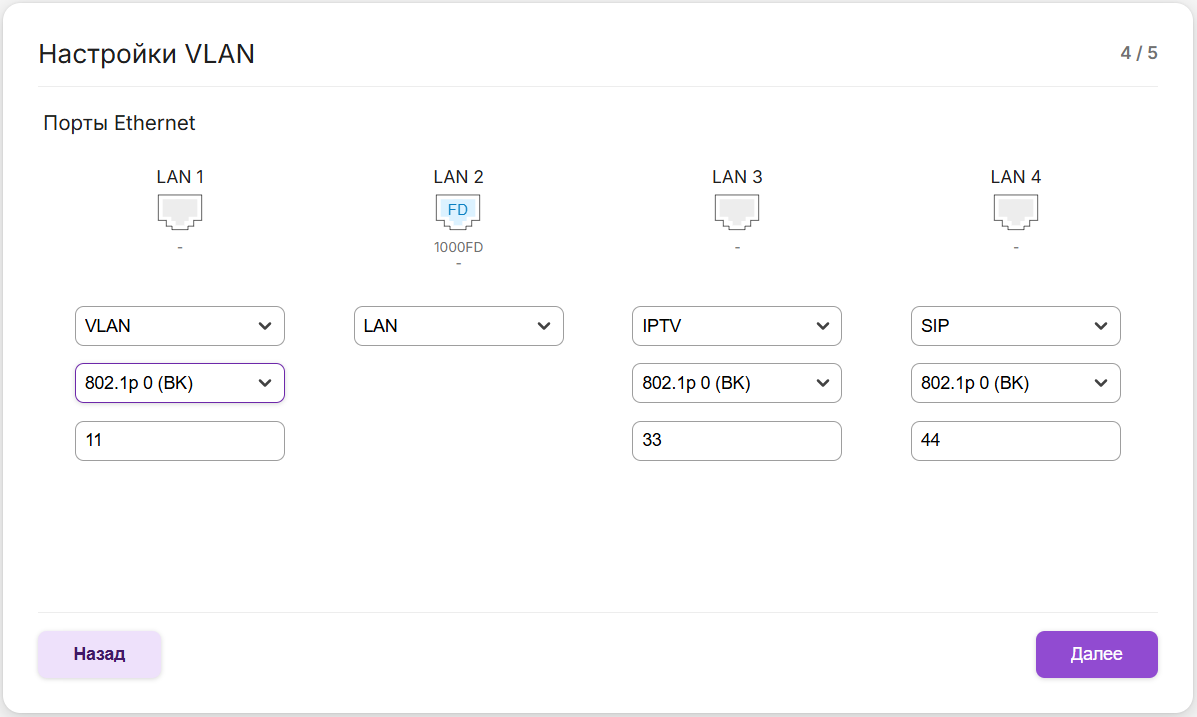
Task: Click the VLAN ID field containing 11
Action: point(180,441)
